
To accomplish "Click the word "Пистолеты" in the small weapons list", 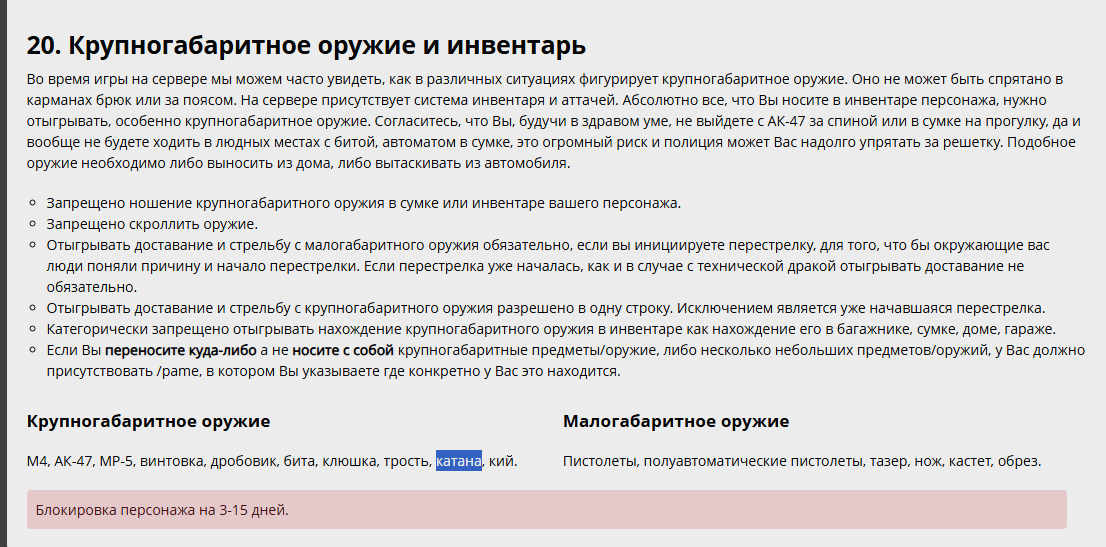I will tap(599, 461).
